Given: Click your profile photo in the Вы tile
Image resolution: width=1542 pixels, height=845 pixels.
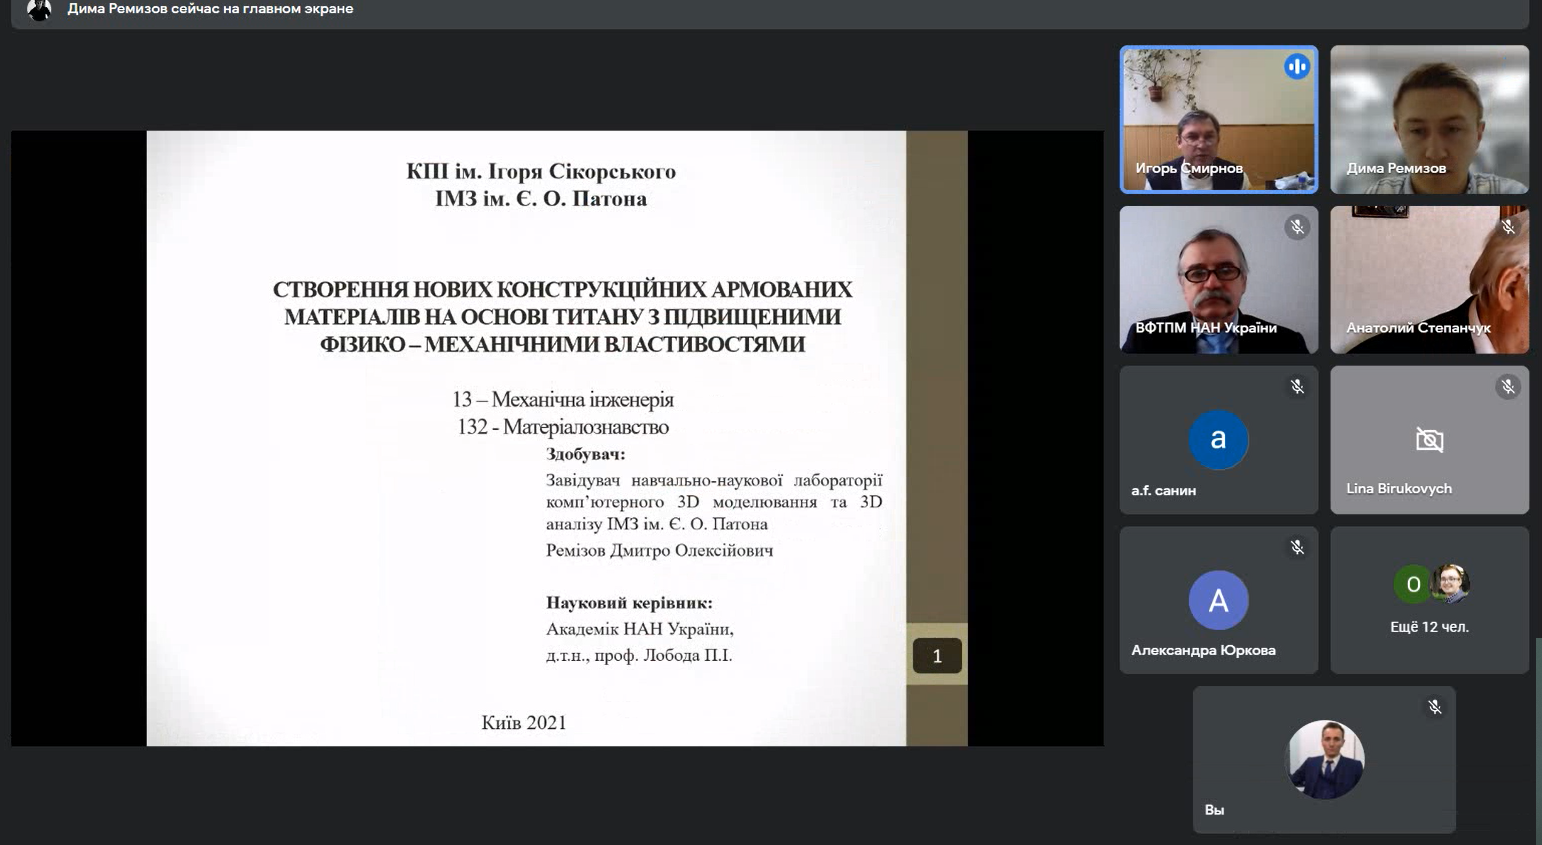Looking at the screenshot, I should click(1325, 760).
